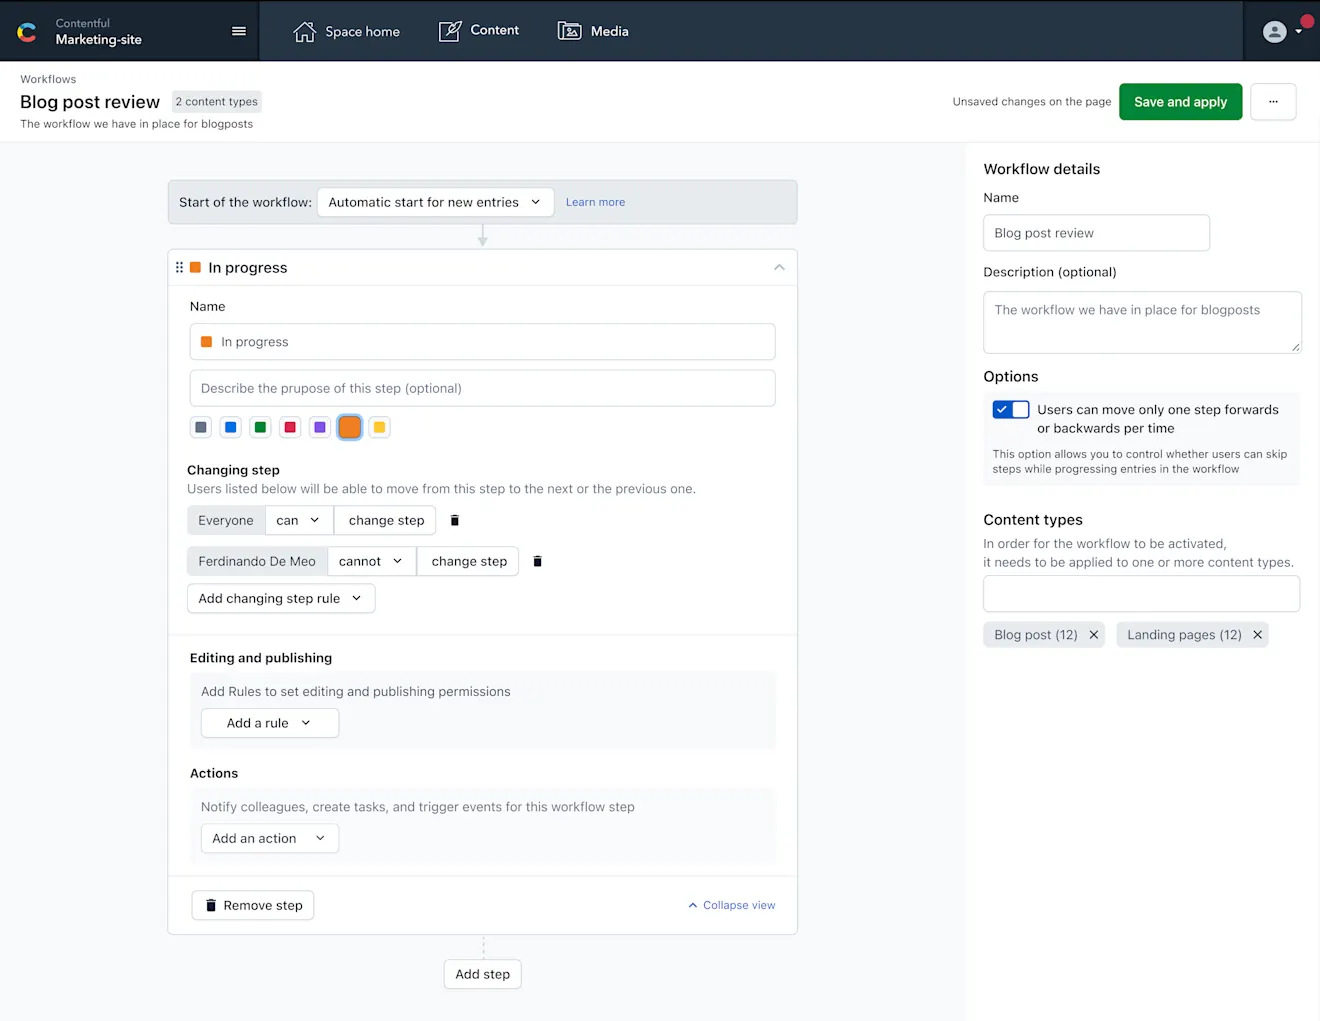Pick the orange step color
Viewport: 1320px width, 1021px height.
[349, 427]
